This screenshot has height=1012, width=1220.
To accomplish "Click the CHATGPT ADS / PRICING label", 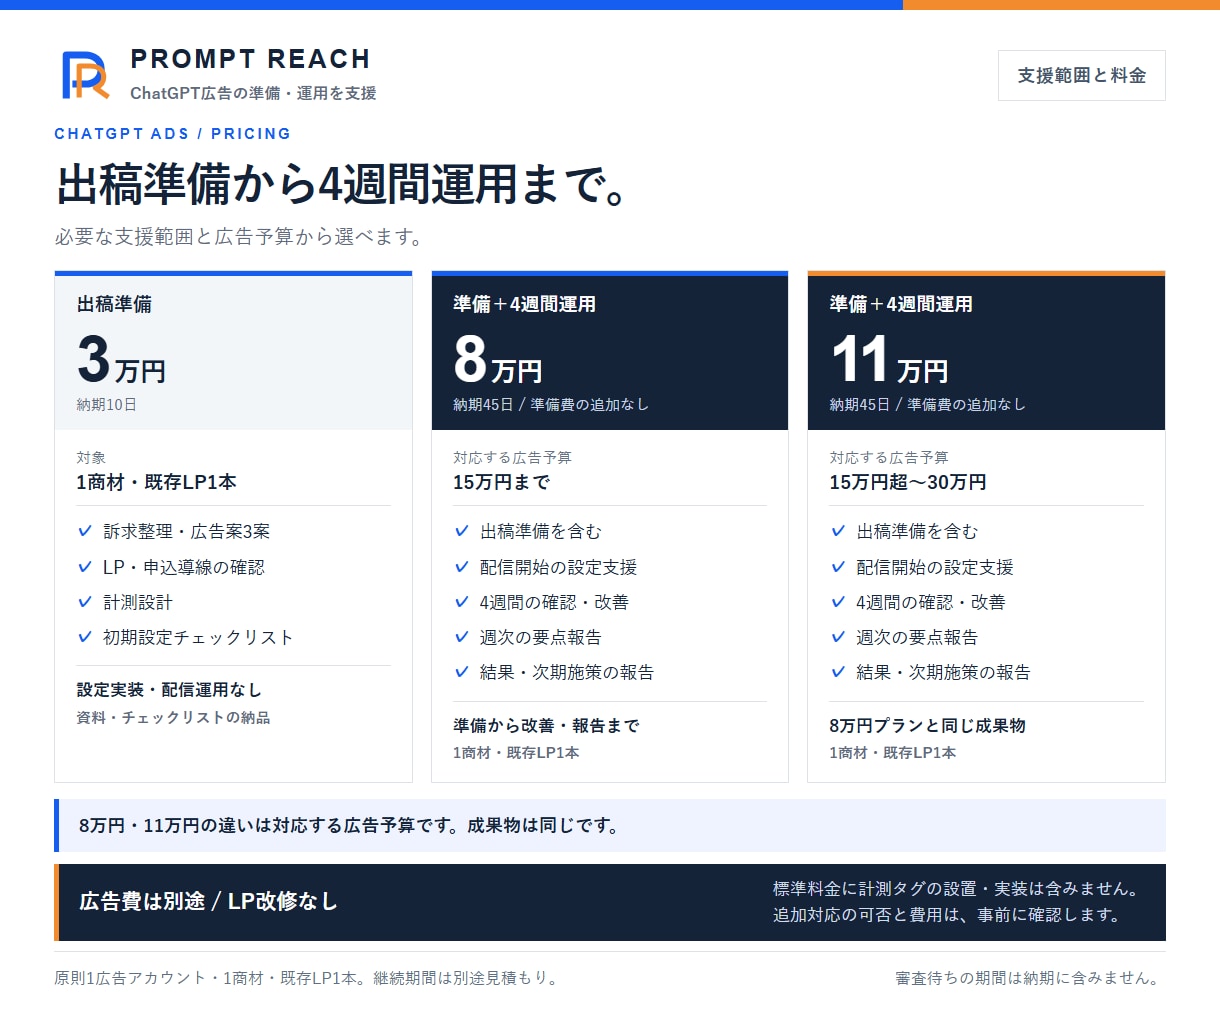I will (173, 134).
